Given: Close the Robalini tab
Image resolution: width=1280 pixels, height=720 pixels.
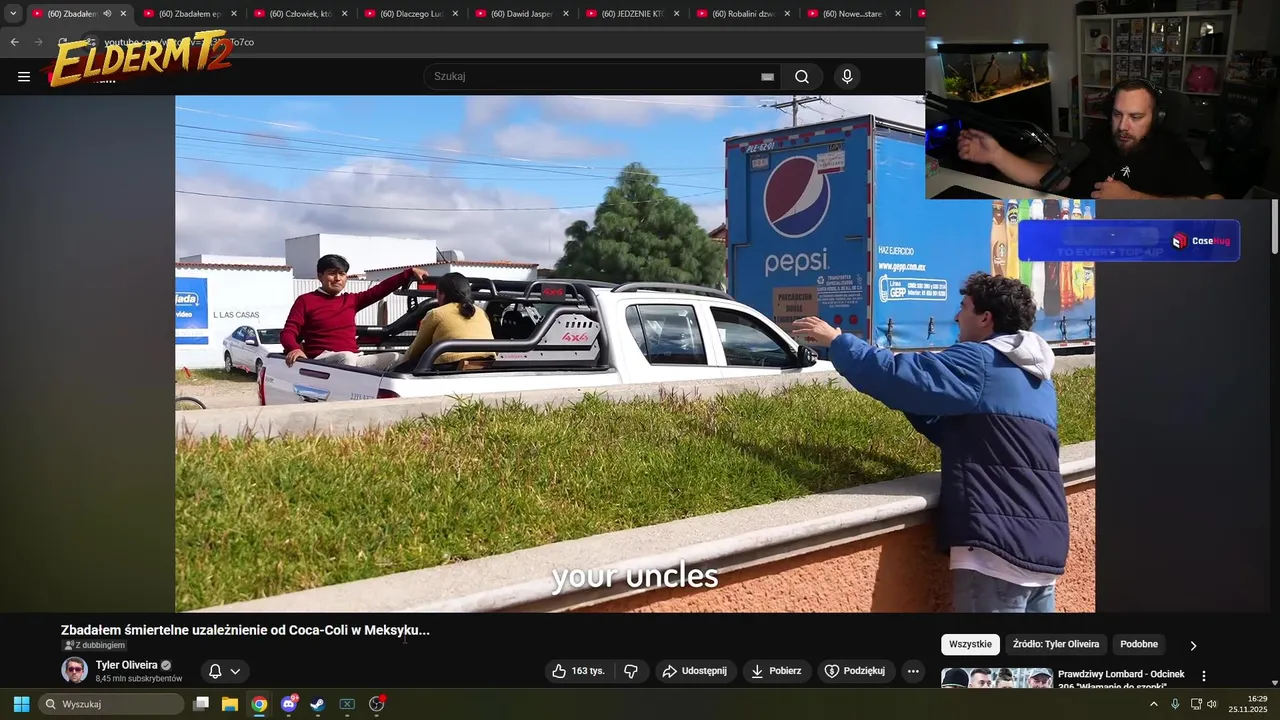Looking at the screenshot, I should [788, 14].
